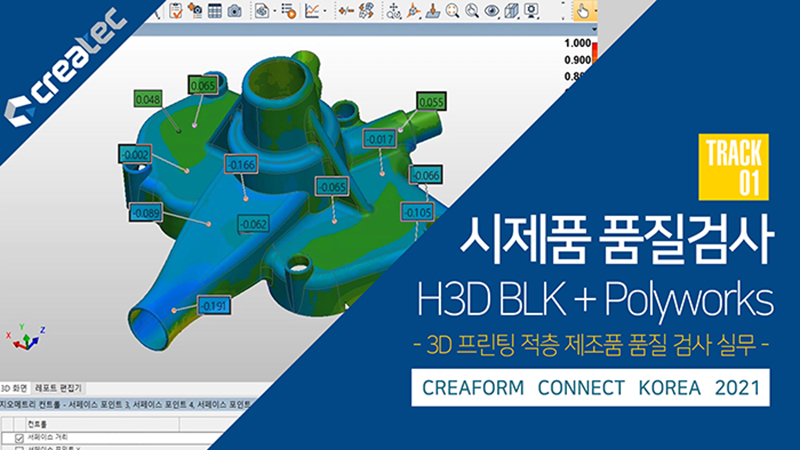Click the globe alignment arrows icon
The height and width of the screenshot is (450, 800).
[x=366, y=11]
